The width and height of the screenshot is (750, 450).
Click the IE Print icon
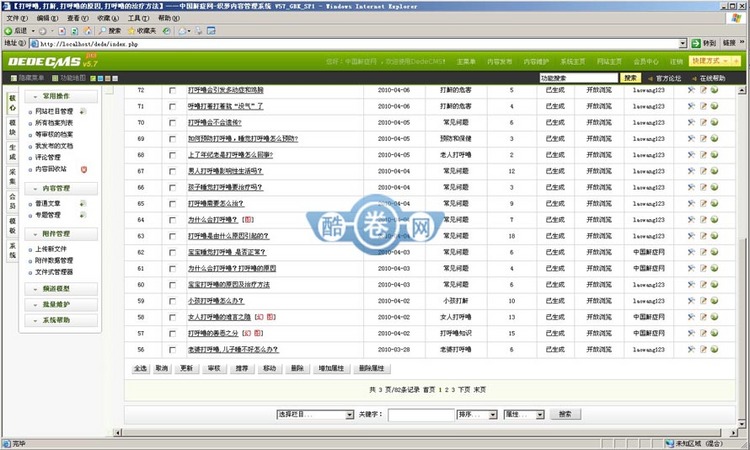pyautogui.click(x=199, y=31)
